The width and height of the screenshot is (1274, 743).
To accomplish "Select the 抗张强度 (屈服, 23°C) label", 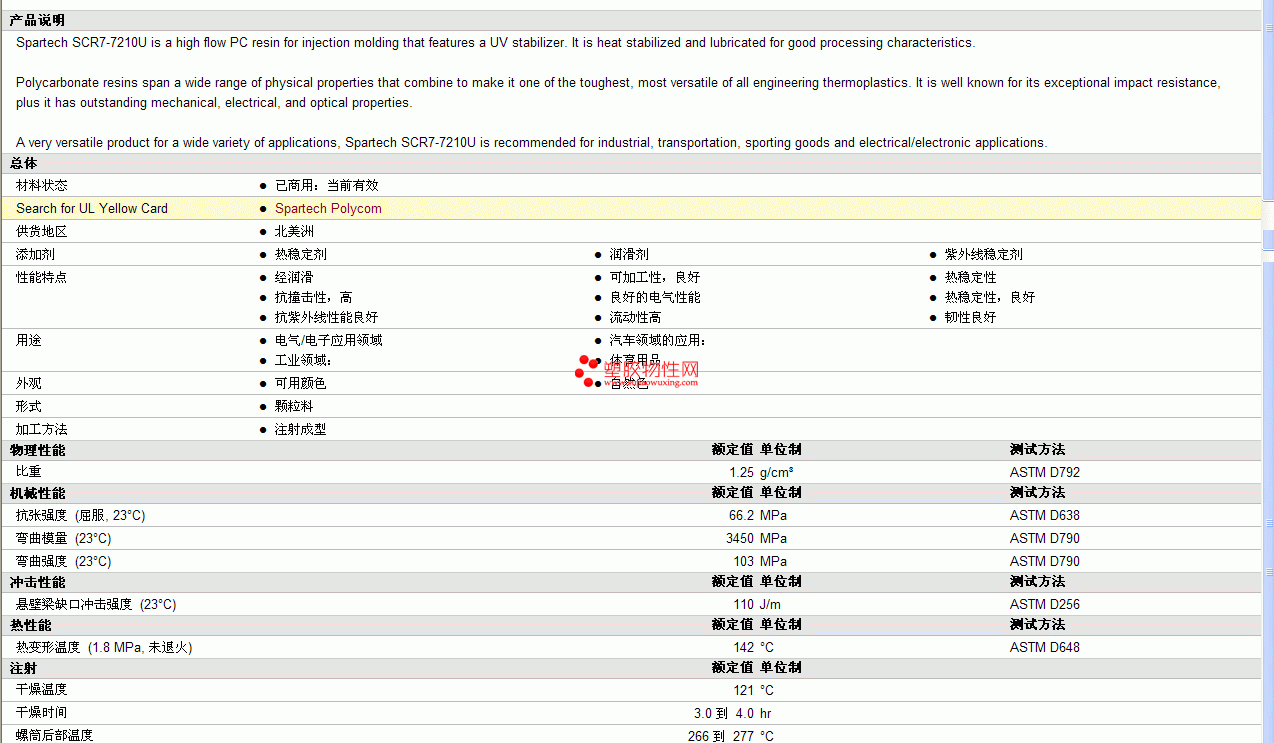I will (81, 515).
